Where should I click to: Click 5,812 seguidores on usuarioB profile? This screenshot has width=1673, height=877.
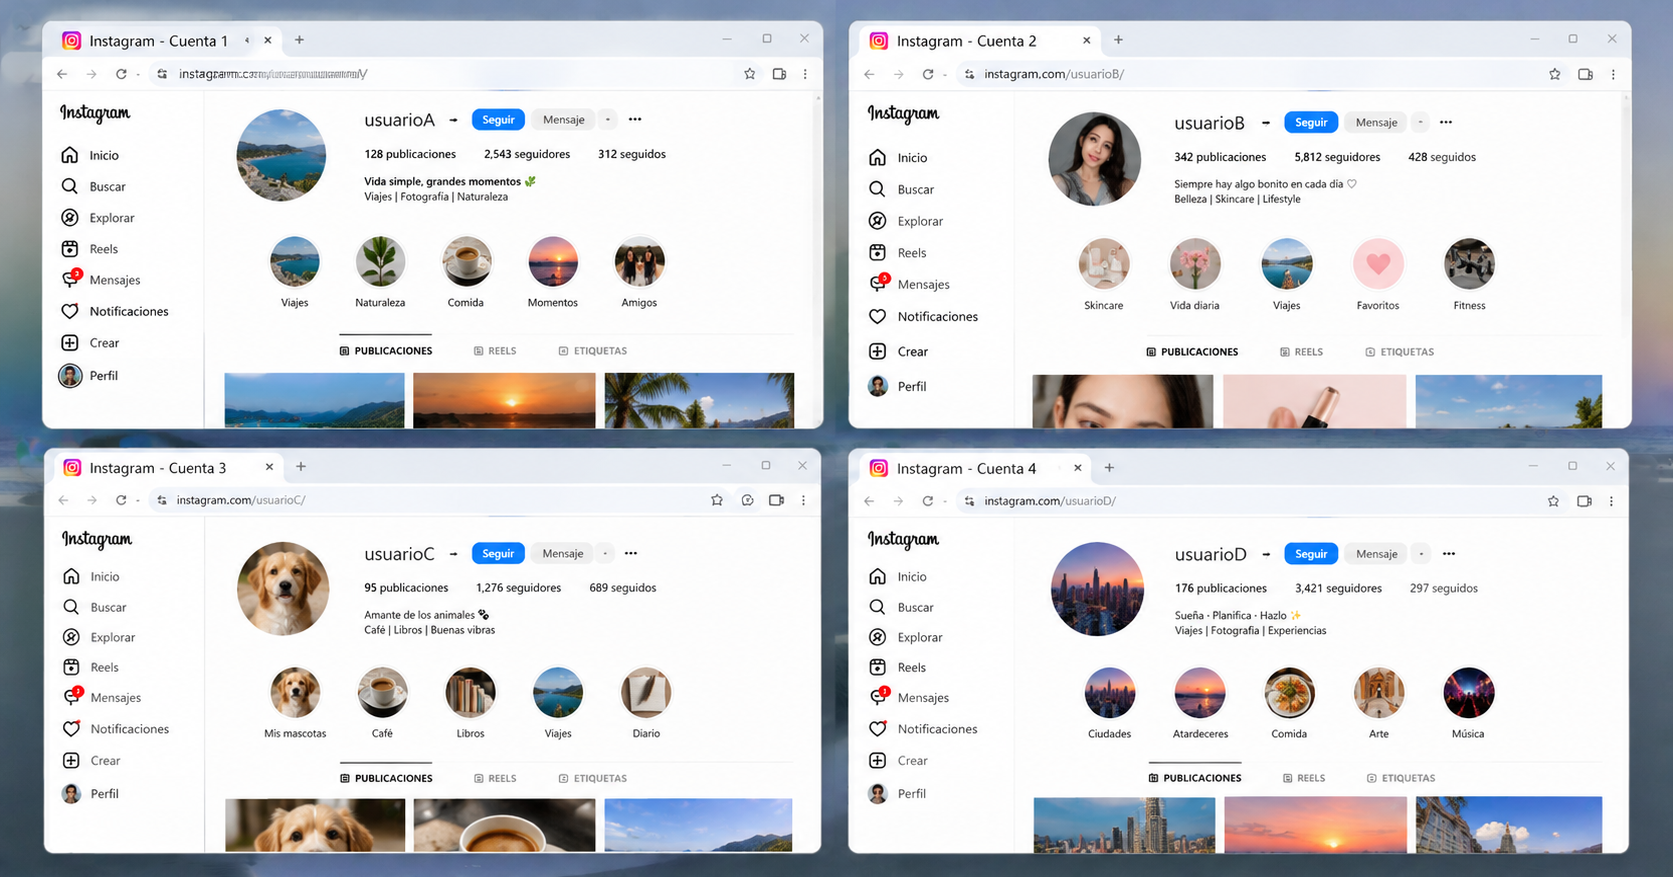tap(1337, 157)
